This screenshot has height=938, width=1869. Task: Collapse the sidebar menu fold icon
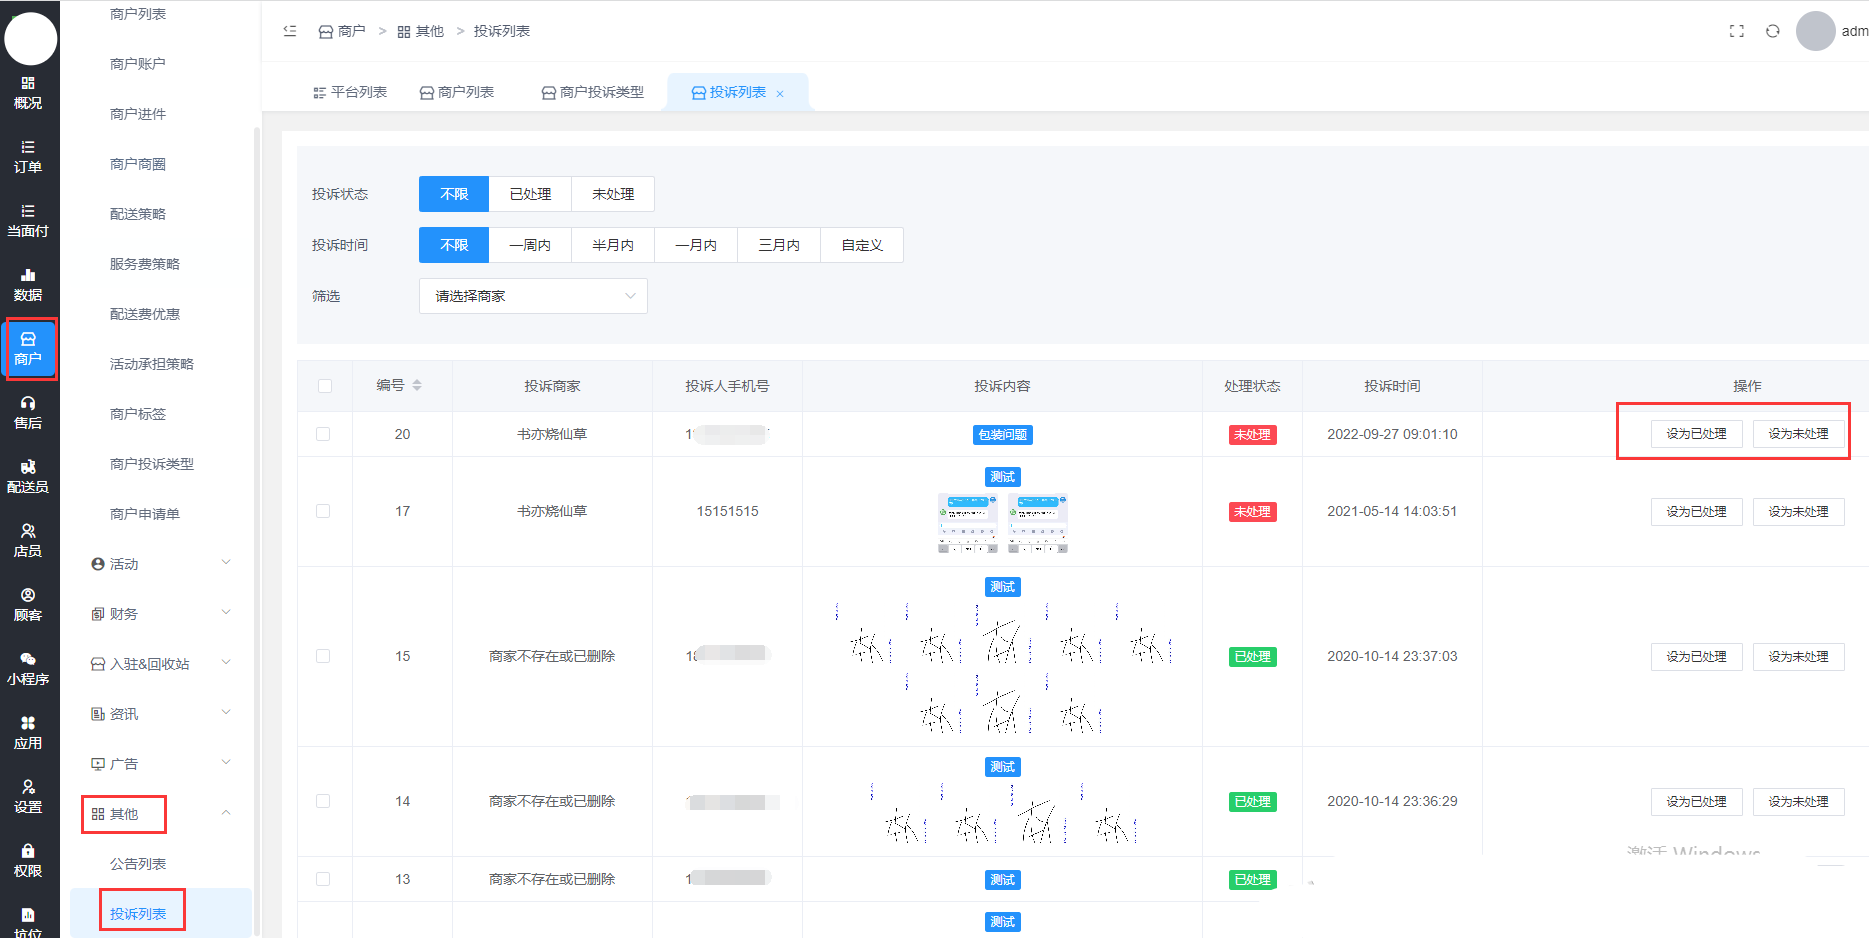pos(290,31)
